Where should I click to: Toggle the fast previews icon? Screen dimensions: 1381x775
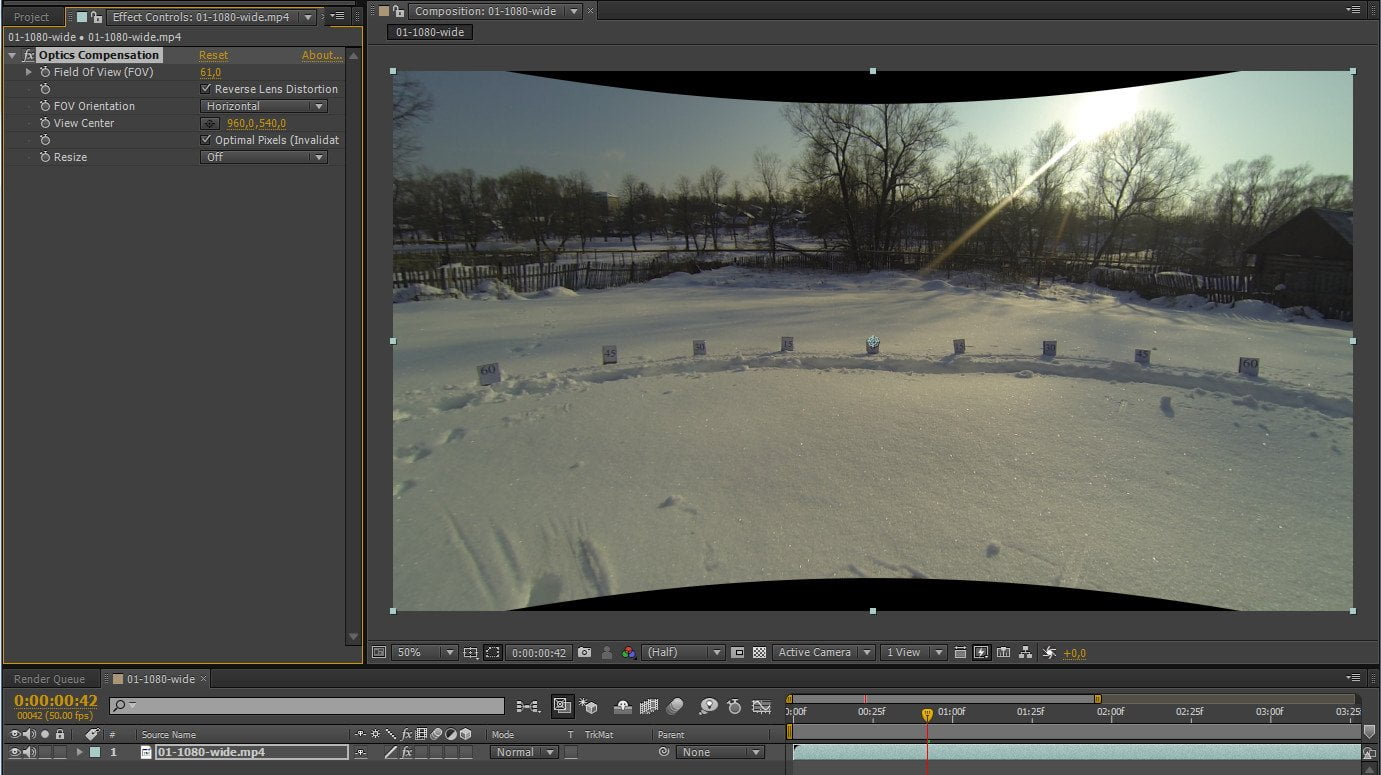click(x=981, y=652)
